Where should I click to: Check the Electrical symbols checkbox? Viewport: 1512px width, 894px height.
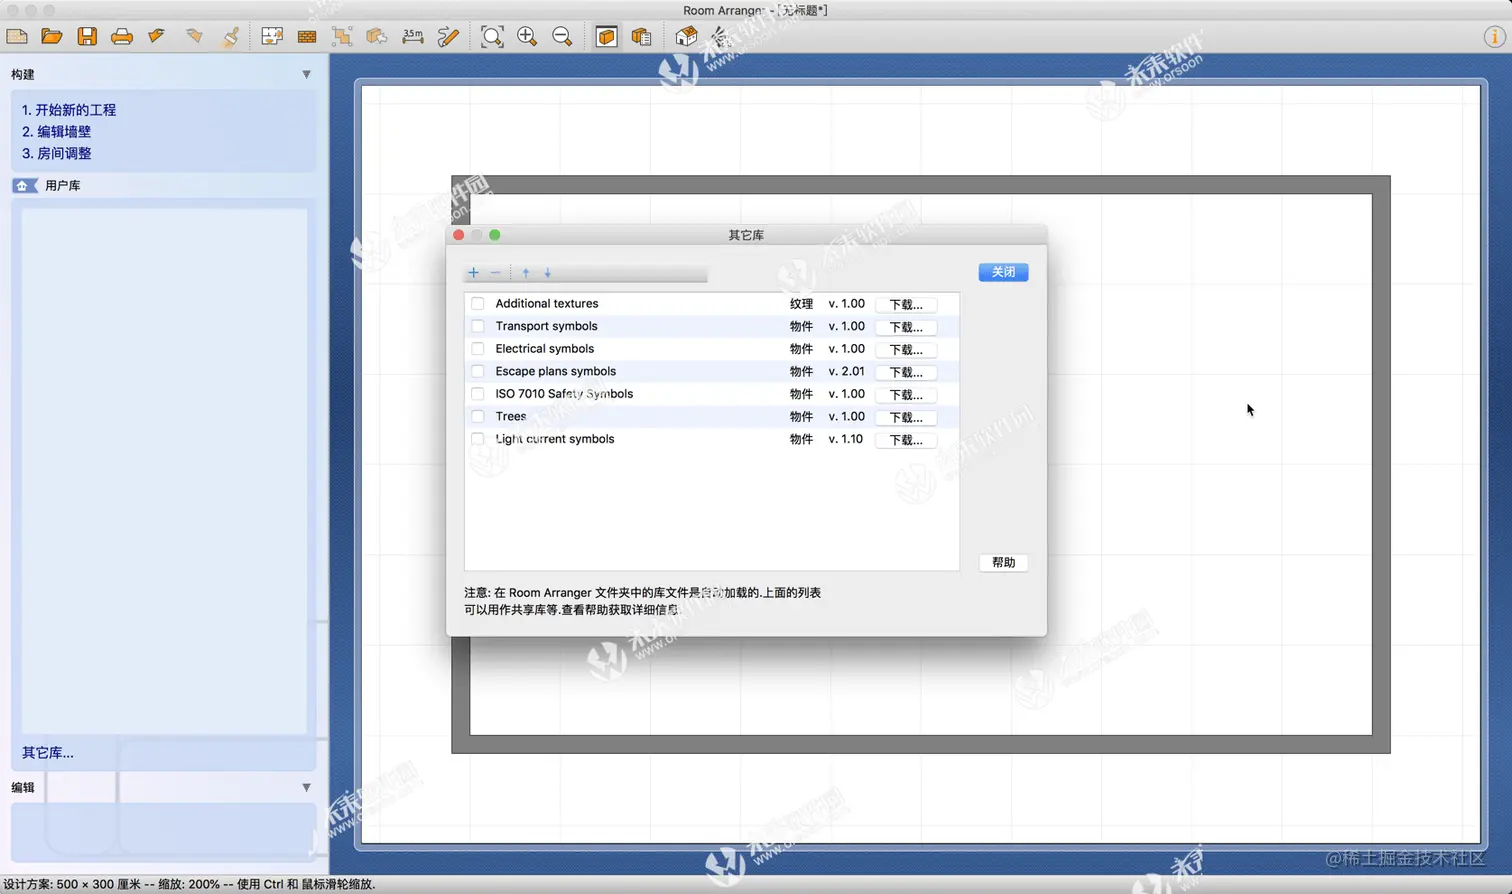478,349
